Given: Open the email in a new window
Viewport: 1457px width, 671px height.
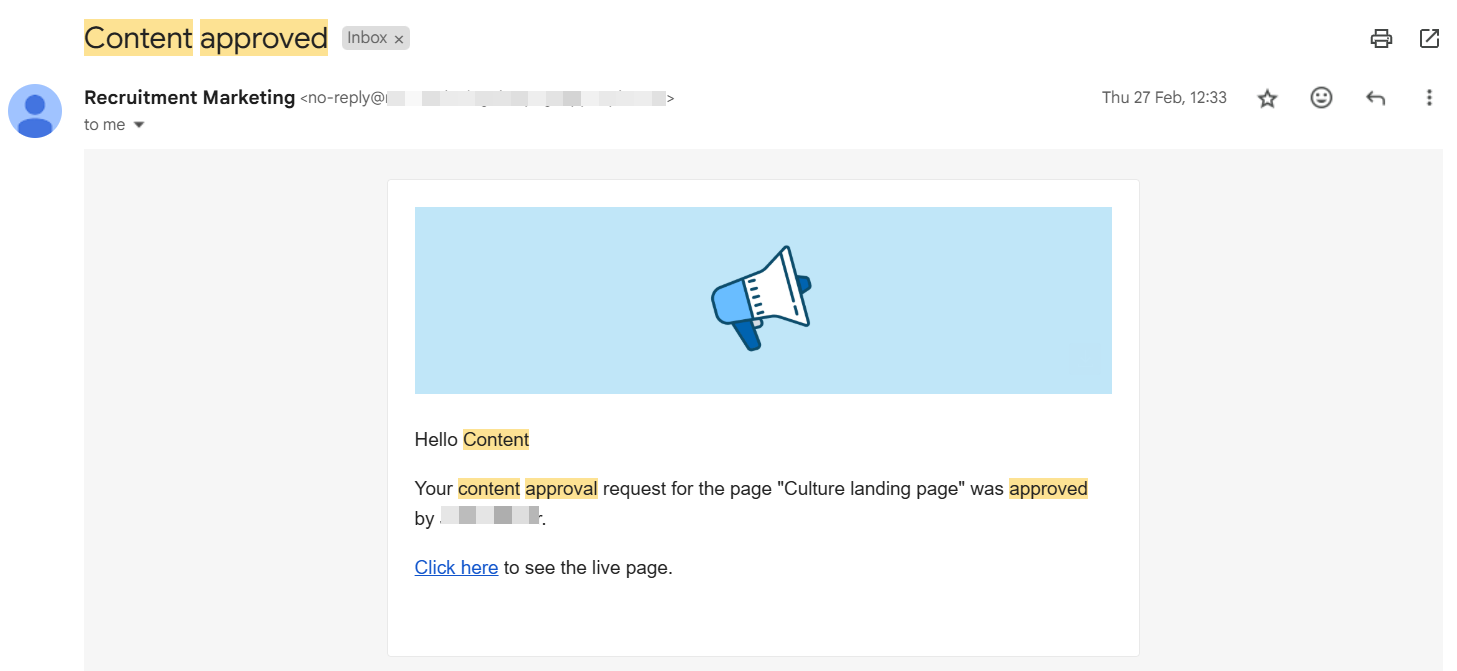Looking at the screenshot, I should point(1429,39).
